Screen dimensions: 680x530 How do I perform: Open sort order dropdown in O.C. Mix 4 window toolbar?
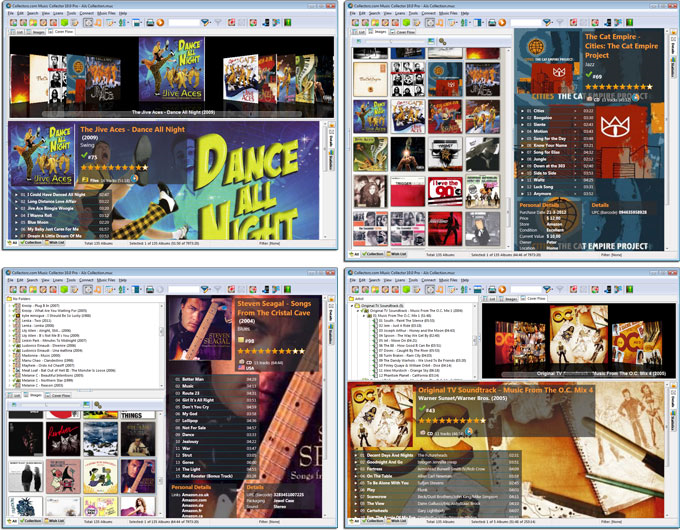(465, 289)
